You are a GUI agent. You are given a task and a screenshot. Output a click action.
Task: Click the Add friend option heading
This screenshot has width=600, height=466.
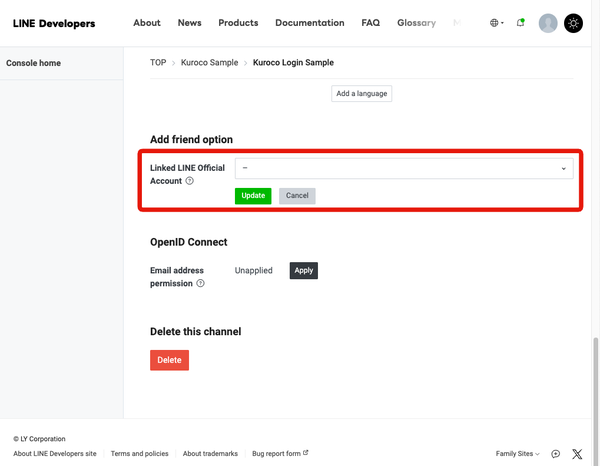[191, 140]
